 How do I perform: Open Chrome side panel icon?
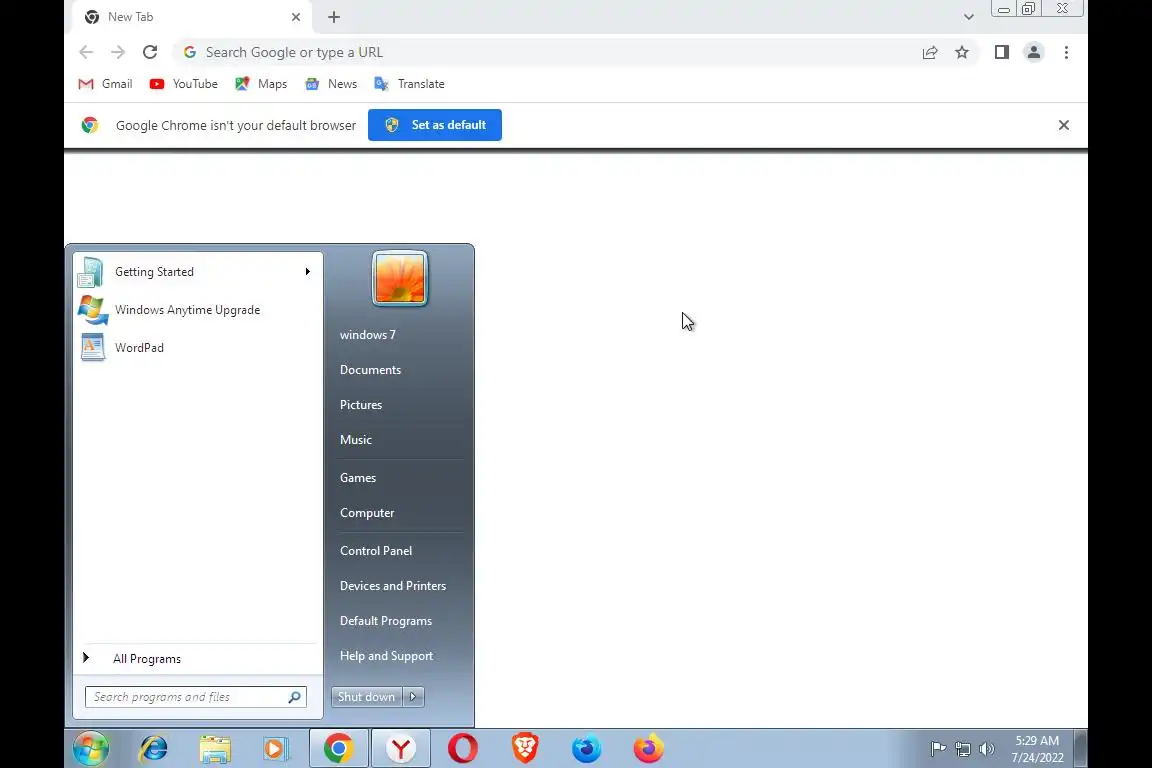1001,52
